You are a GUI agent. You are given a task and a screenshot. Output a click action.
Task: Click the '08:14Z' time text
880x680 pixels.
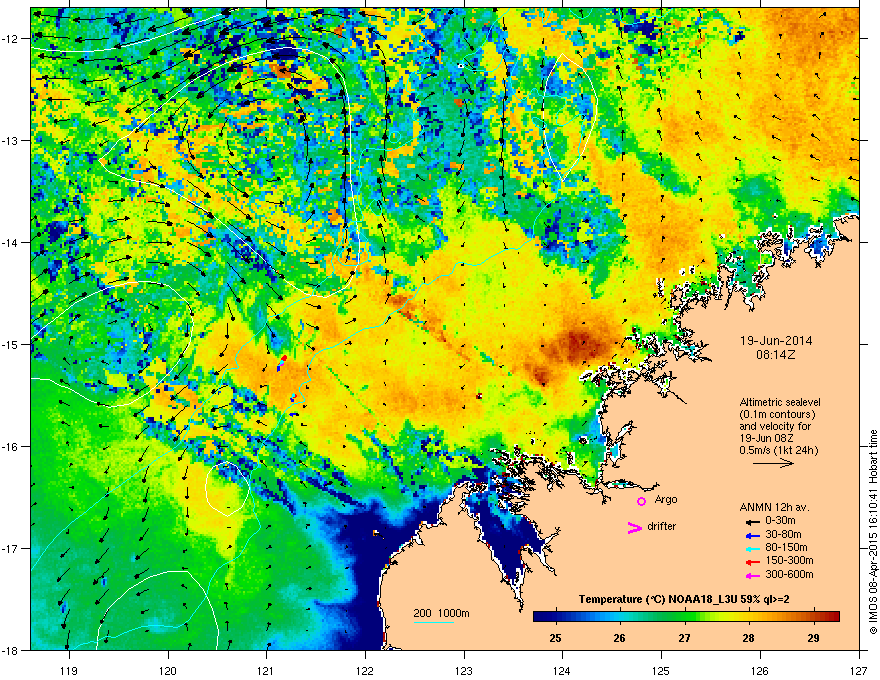click(776, 355)
